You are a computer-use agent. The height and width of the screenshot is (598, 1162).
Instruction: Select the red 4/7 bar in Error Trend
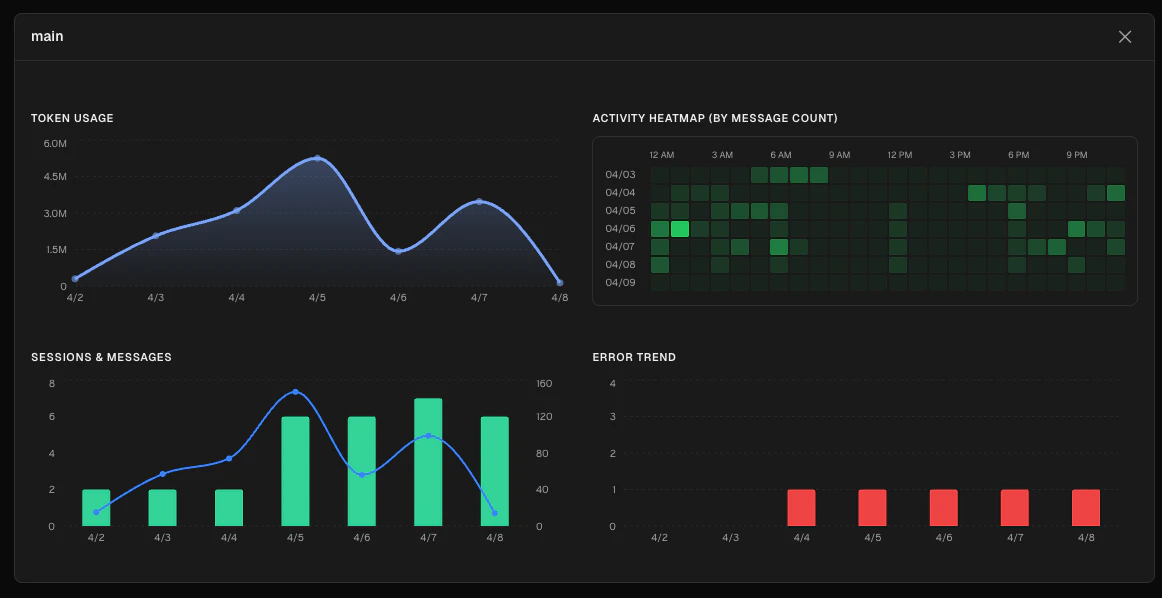tap(1015, 508)
